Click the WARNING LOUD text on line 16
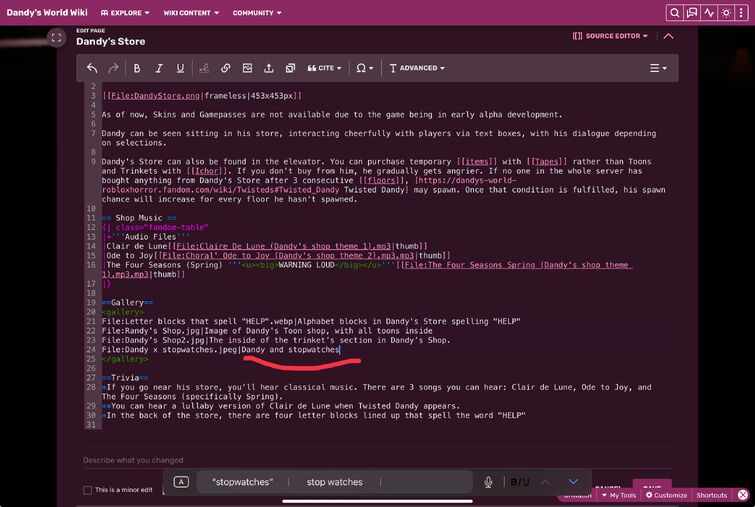 pos(306,265)
